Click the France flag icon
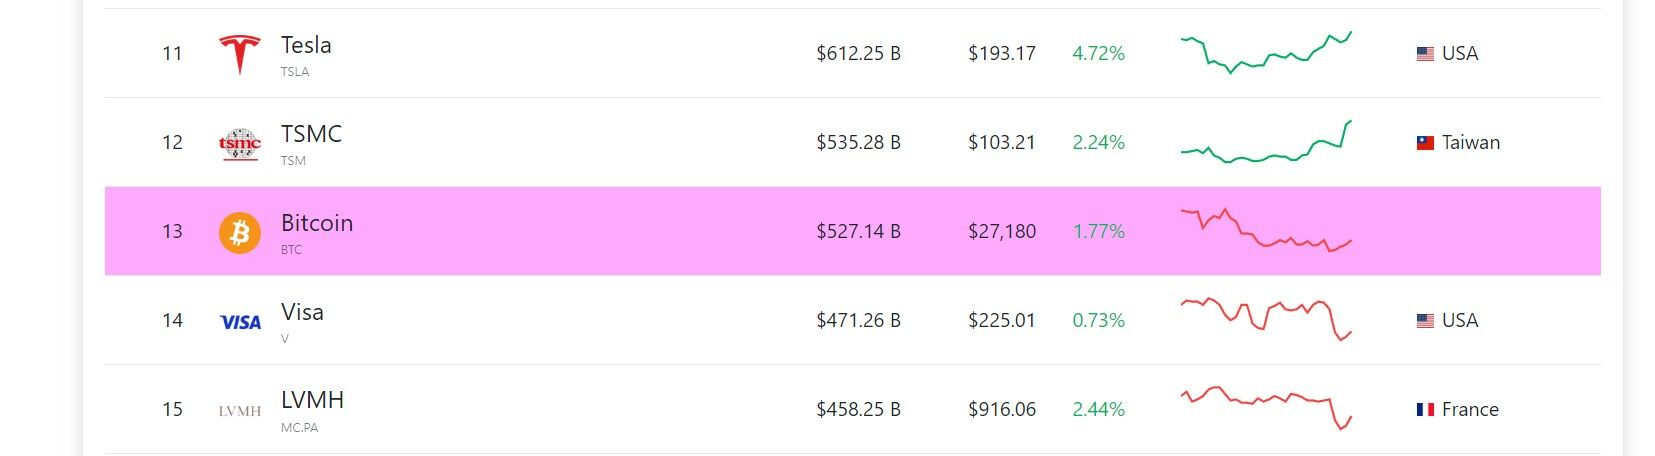 coord(1425,410)
